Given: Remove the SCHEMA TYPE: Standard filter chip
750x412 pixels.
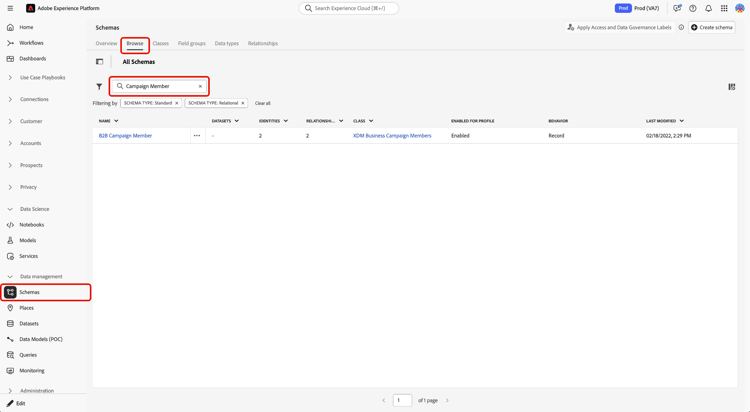Looking at the screenshot, I should (x=176, y=103).
